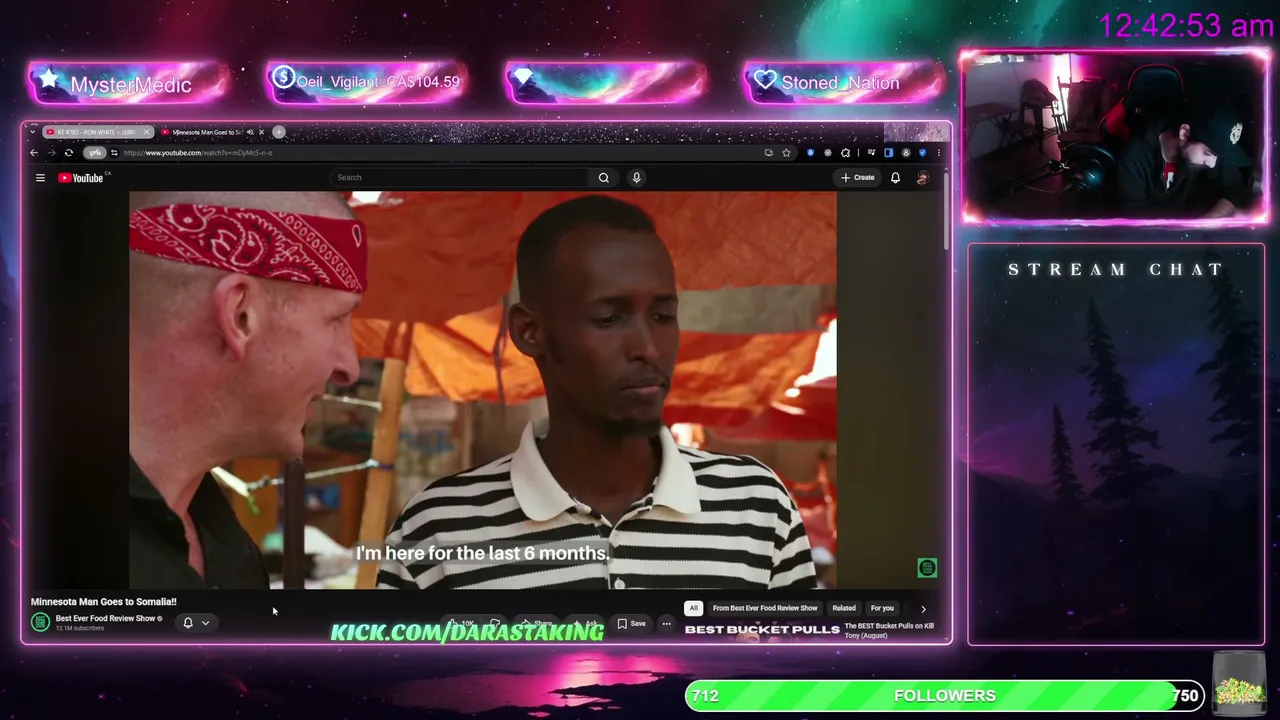
Task: Reload the YouTube page
Action: tap(68, 153)
